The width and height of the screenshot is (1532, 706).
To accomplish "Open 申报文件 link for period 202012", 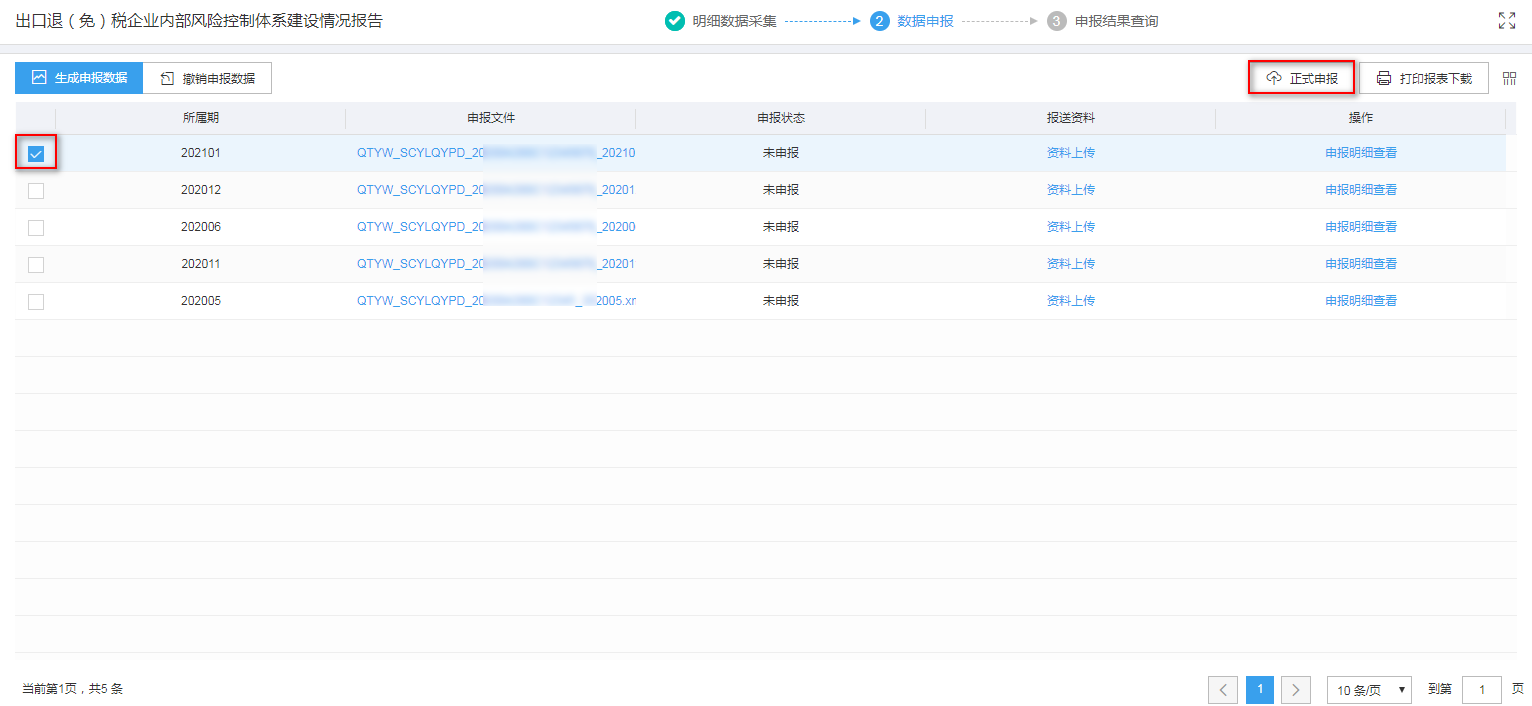I will point(496,190).
